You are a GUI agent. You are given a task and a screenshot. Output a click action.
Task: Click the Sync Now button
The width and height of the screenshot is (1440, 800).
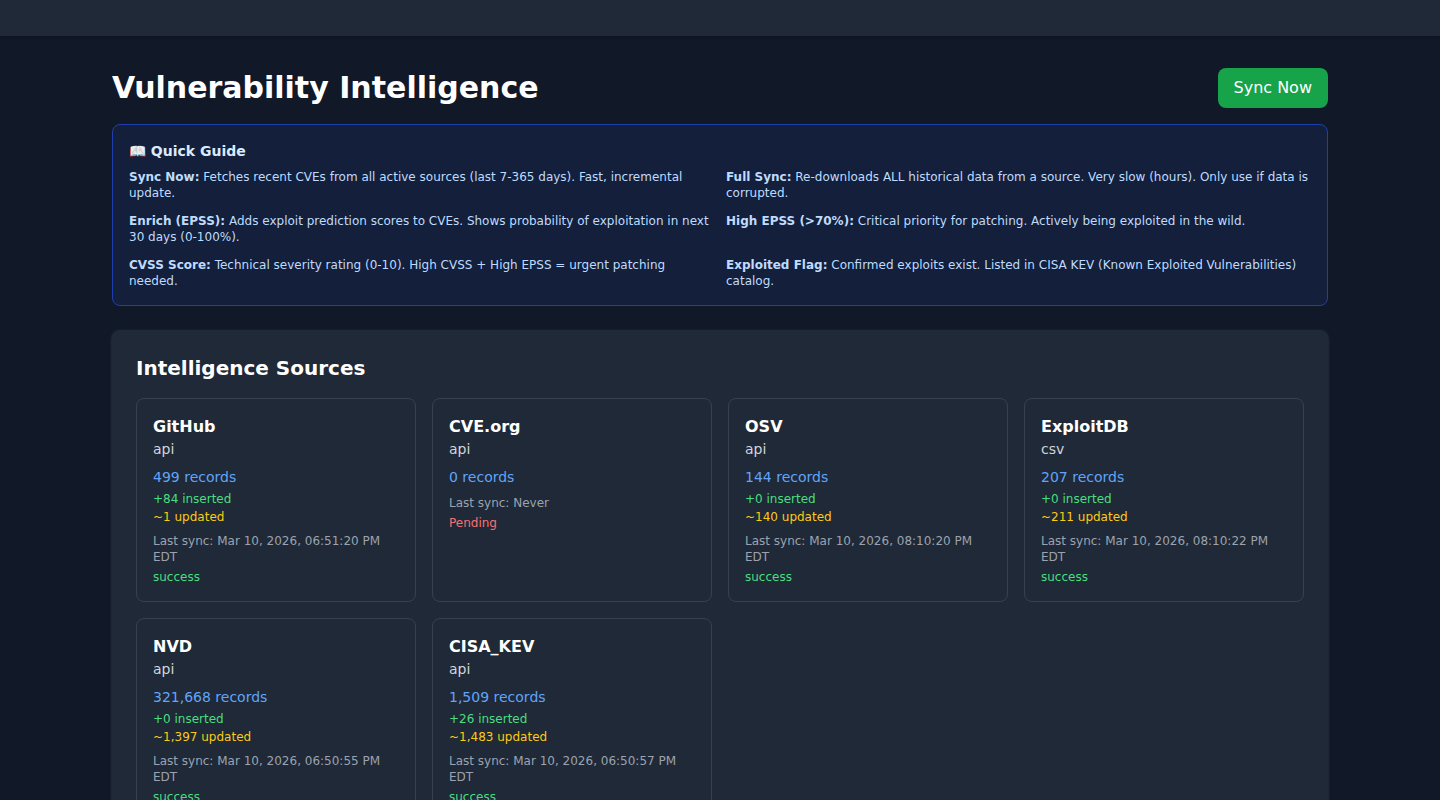tap(1272, 88)
